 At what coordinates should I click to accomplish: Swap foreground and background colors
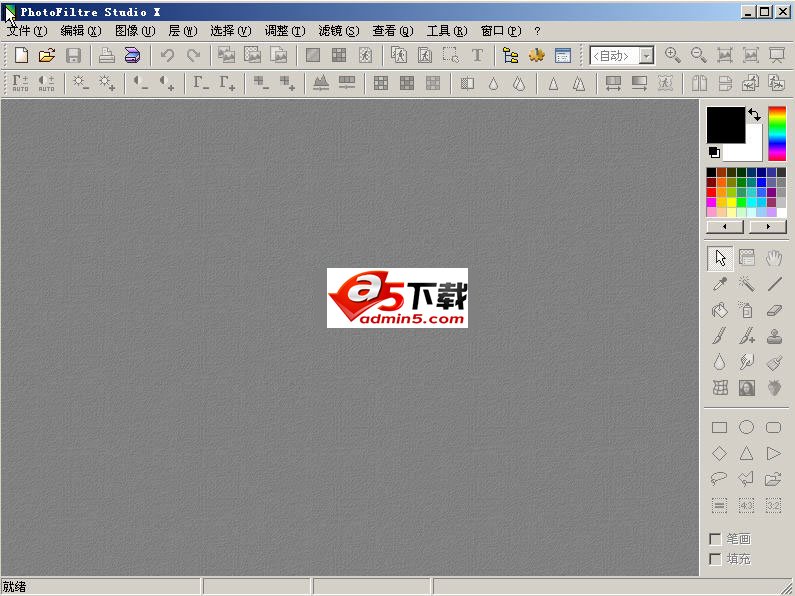pyautogui.click(x=754, y=115)
